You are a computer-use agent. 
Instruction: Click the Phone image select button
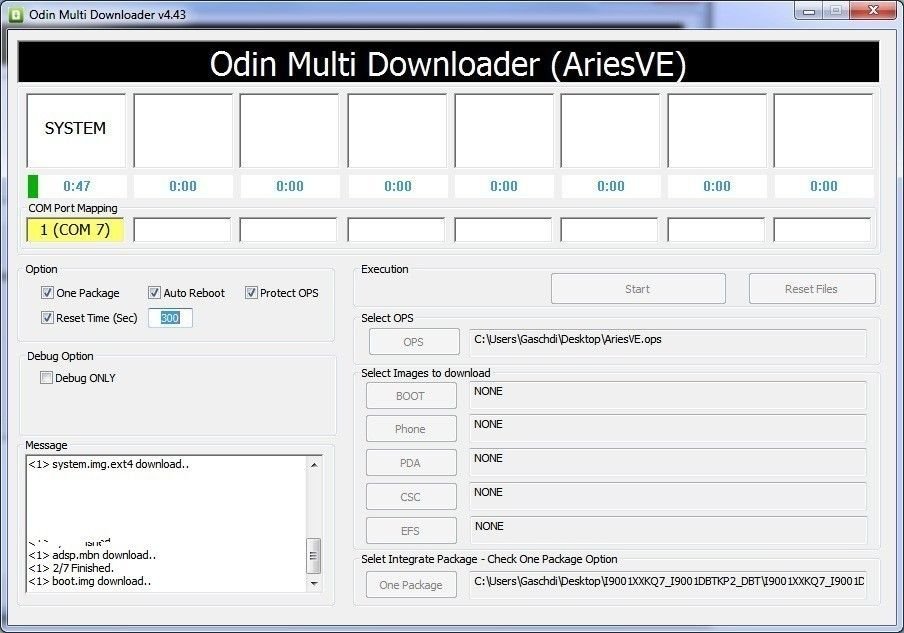tap(411, 429)
